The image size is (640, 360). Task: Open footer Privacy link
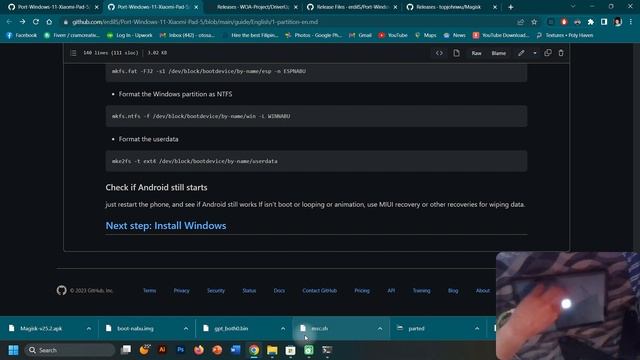pyautogui.click(x=181, y=291)
